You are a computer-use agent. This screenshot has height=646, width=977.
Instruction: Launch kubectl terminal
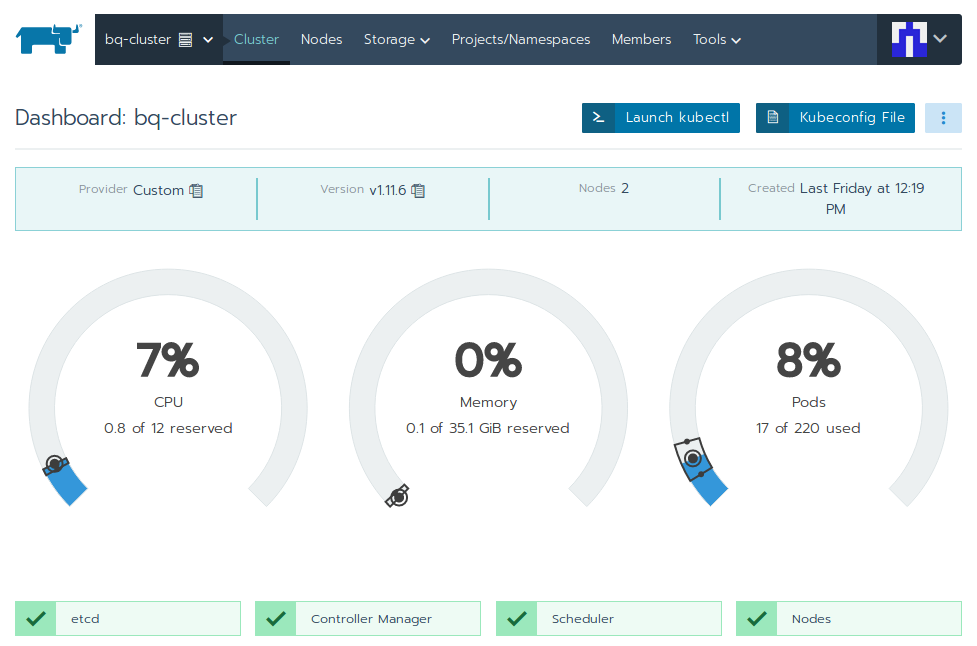pos(661,117)
